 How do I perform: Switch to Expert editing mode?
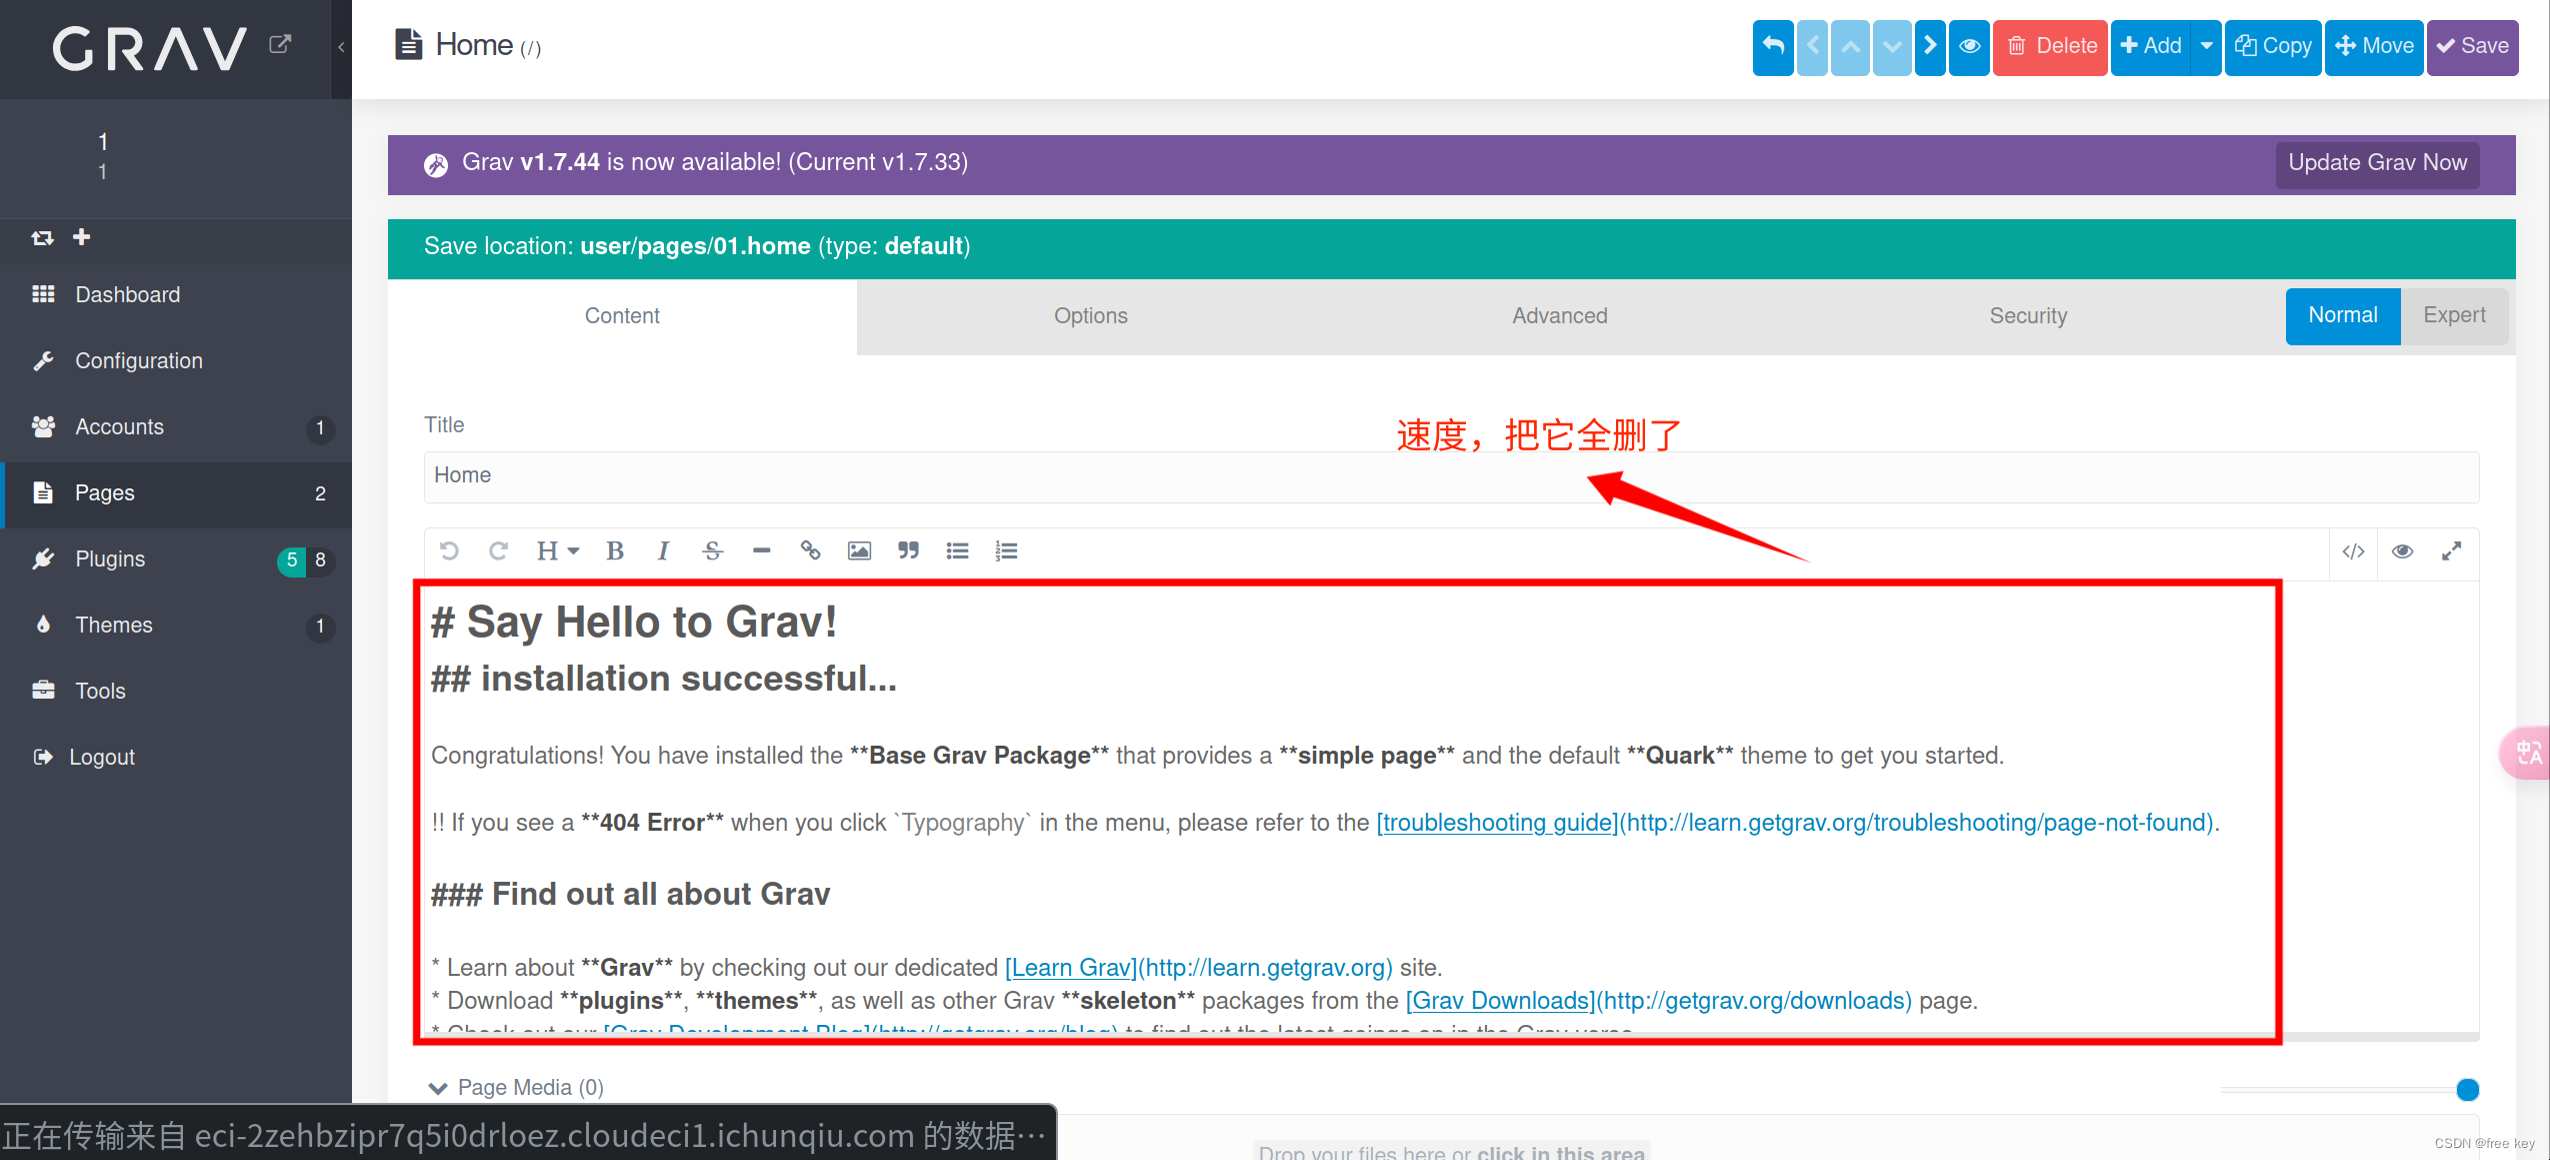[2455, 315]
